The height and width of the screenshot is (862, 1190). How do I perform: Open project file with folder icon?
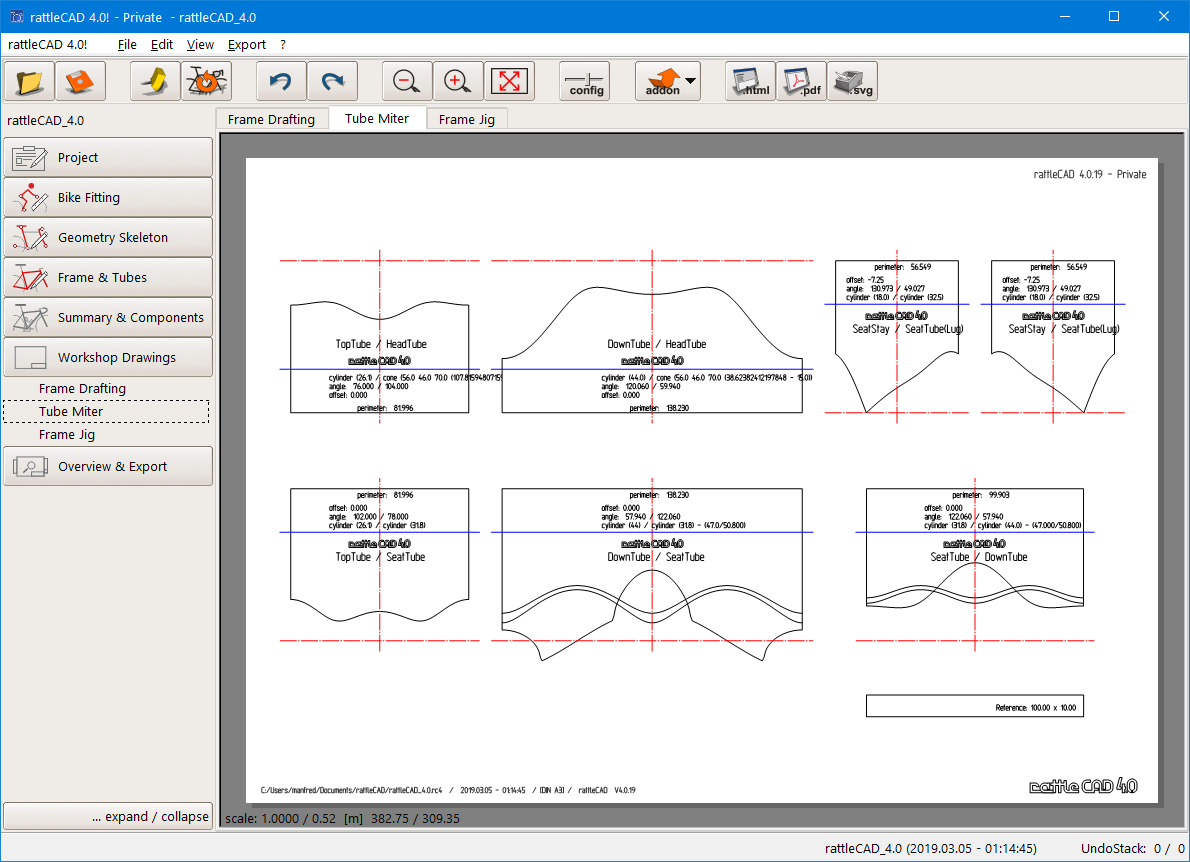click(30, 81)
